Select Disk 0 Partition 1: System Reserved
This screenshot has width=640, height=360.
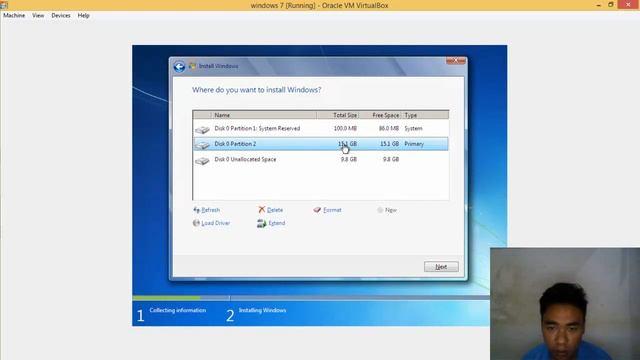[x=321, y=129]
